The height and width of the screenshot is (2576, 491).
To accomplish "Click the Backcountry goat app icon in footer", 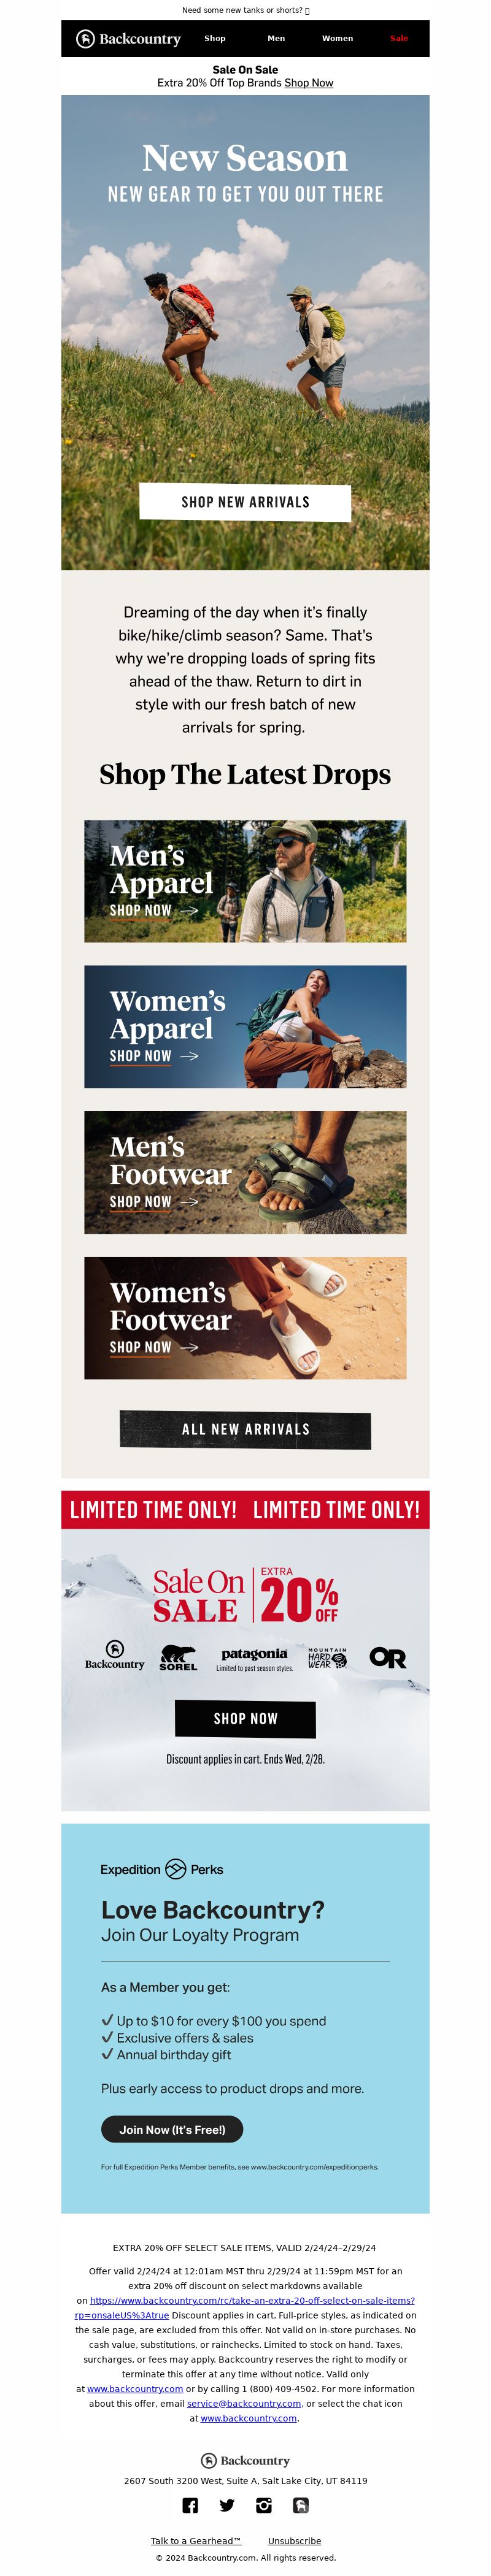I will (x=300, y=2505).
